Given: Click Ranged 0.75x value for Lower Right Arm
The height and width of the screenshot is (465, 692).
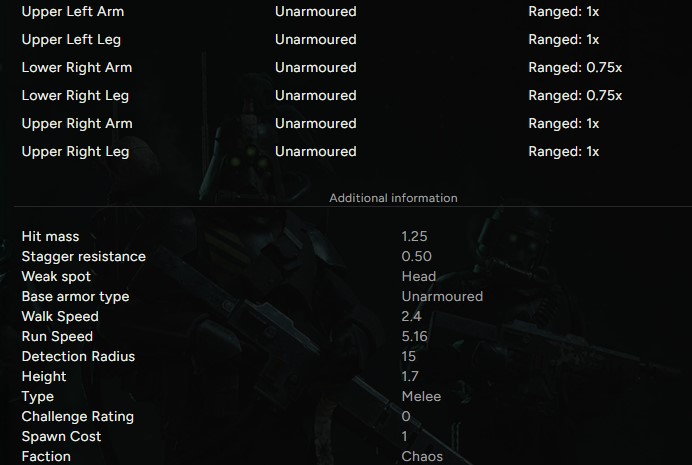Looking at the screenshot, I should pos(575,68).
